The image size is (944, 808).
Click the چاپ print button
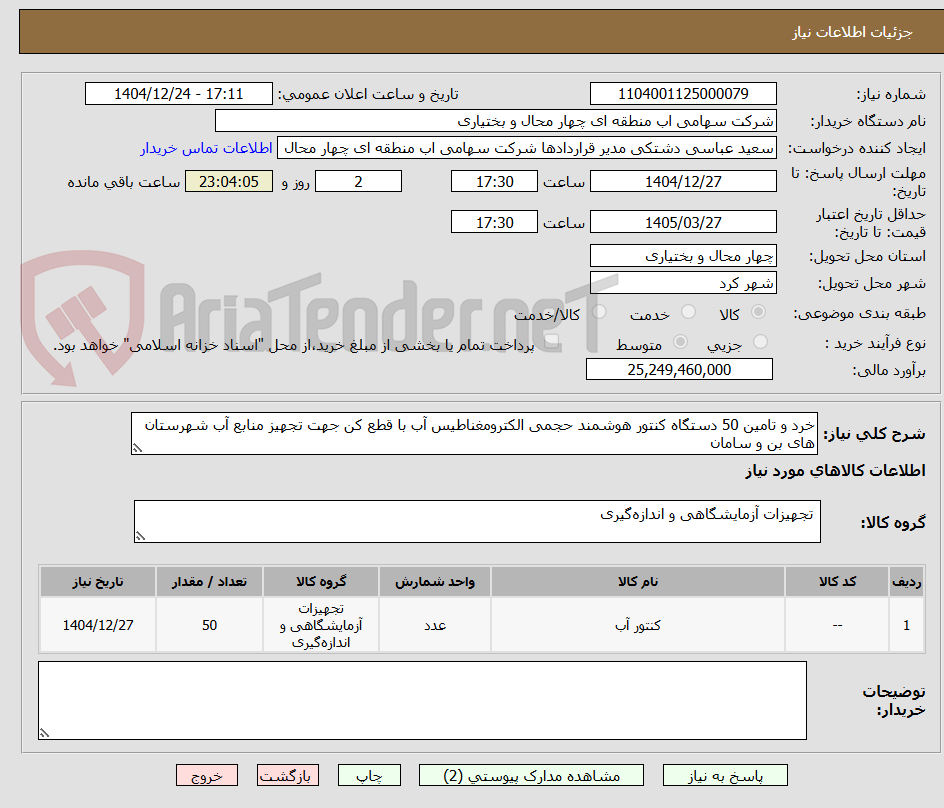pyautogui.click(x=369, y=775)
